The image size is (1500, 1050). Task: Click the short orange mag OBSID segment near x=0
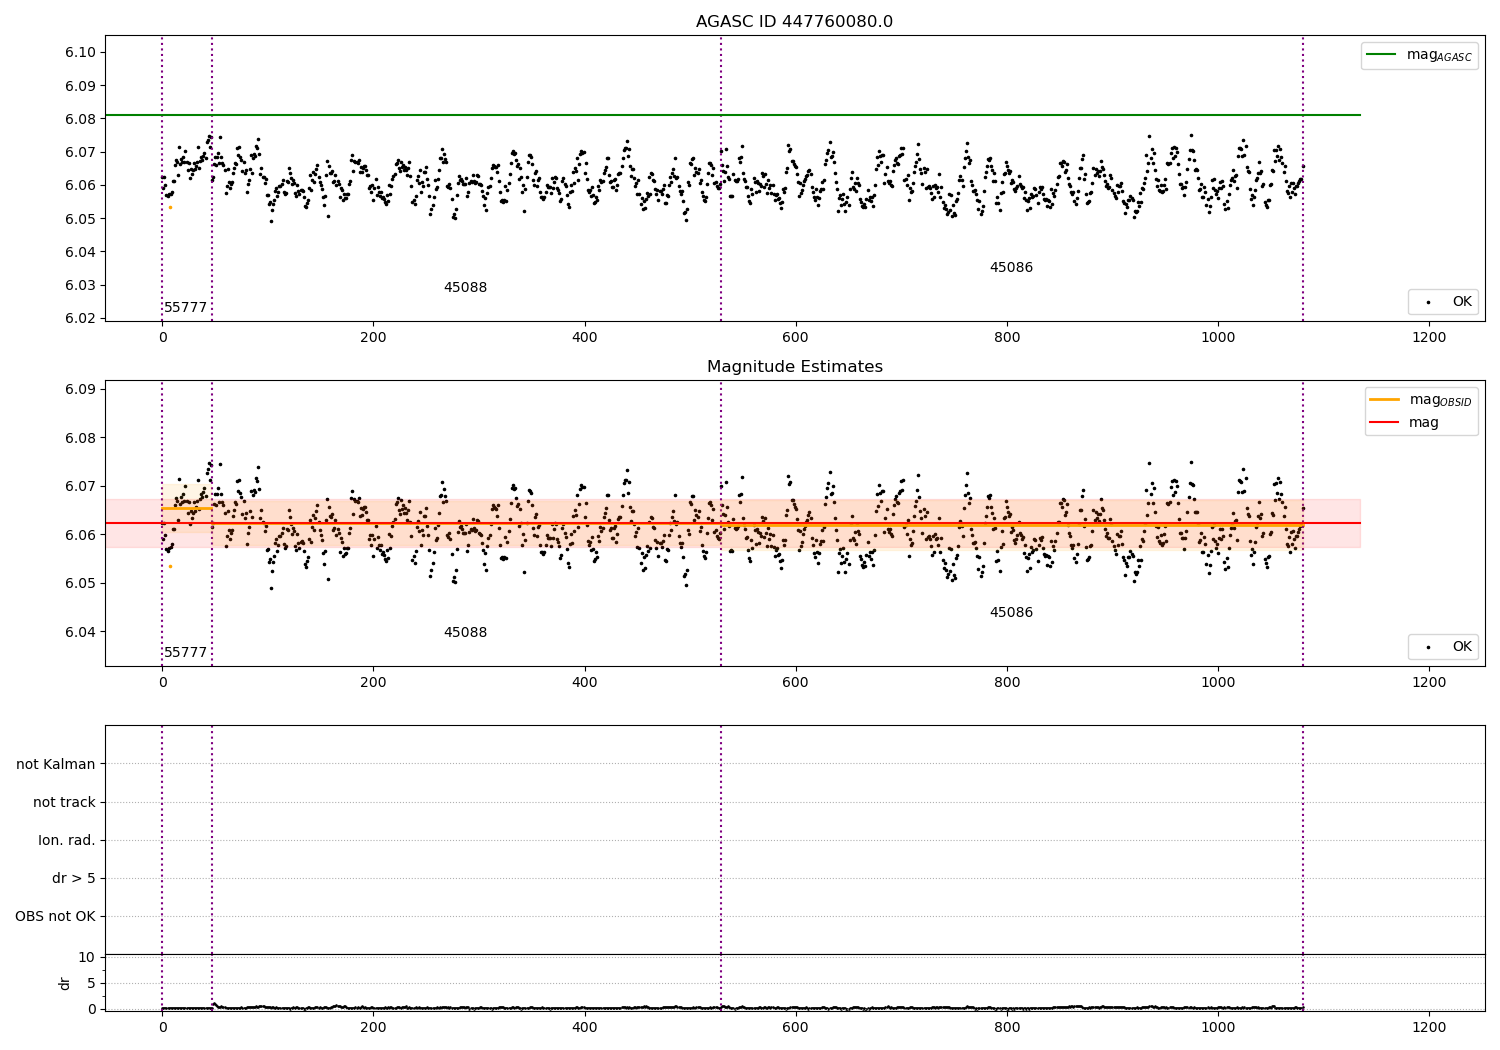coord(187,508)
